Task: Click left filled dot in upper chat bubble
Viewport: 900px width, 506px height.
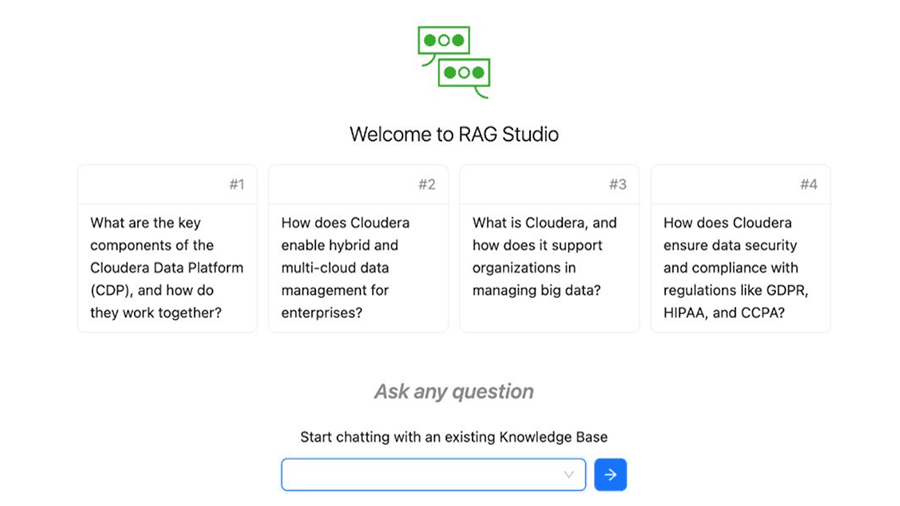Action: point(430,41)
